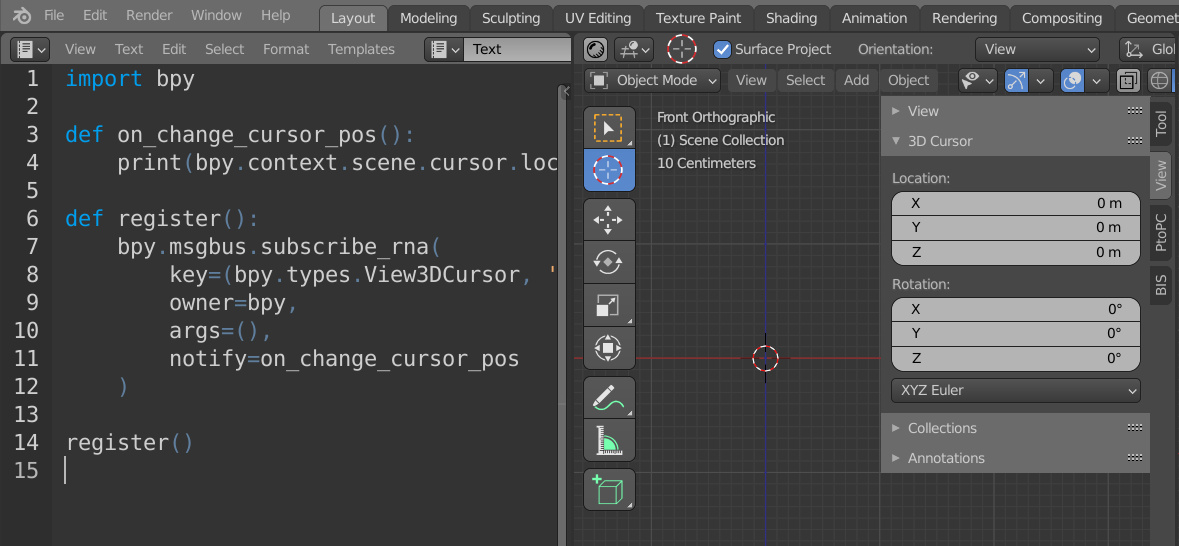Select the Rotate tool

coord(610,262)
